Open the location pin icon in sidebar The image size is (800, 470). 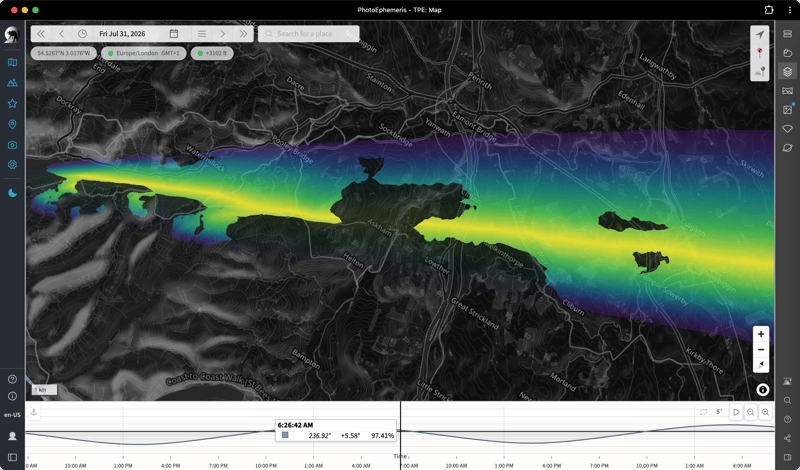point(12,124)
